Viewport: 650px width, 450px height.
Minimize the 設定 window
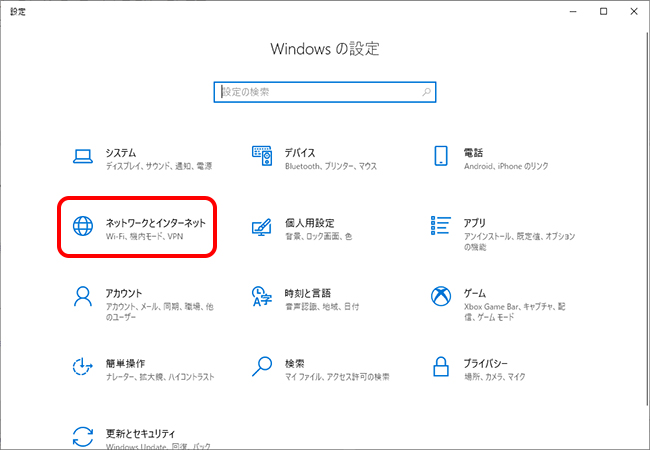click(x=573, y=12)
